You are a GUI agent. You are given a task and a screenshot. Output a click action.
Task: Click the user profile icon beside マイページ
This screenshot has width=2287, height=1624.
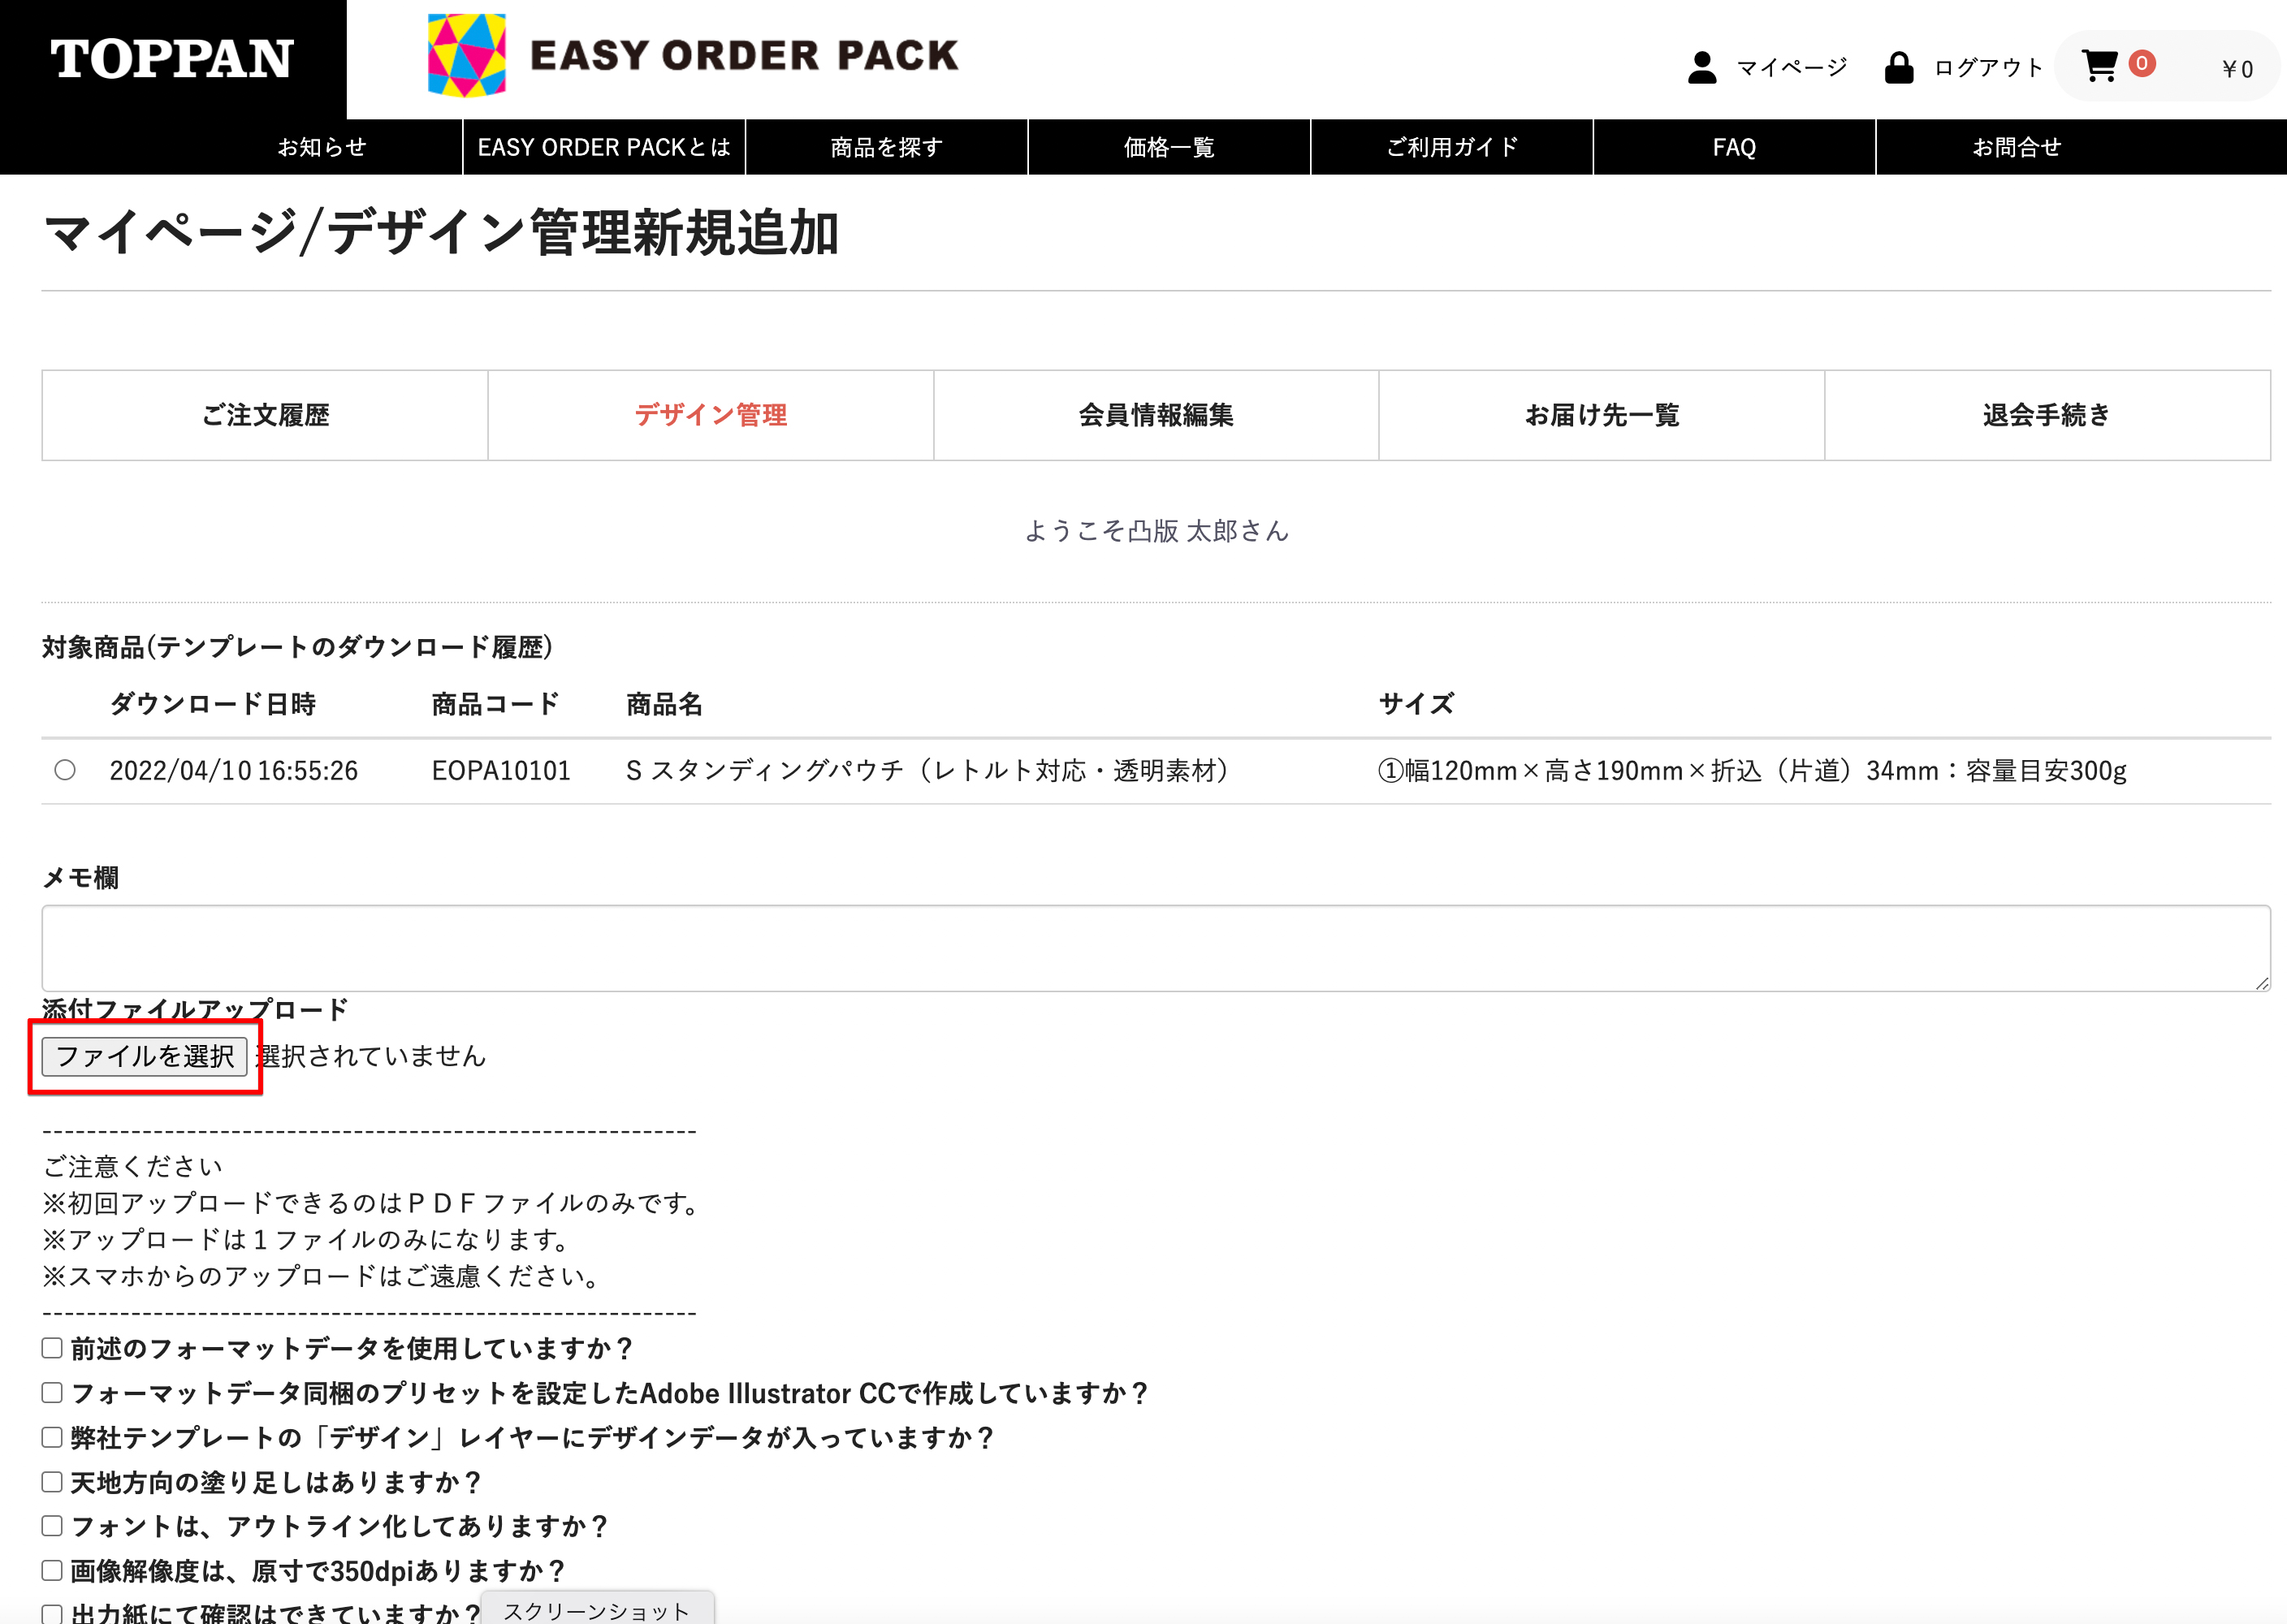coord(1702,68)
